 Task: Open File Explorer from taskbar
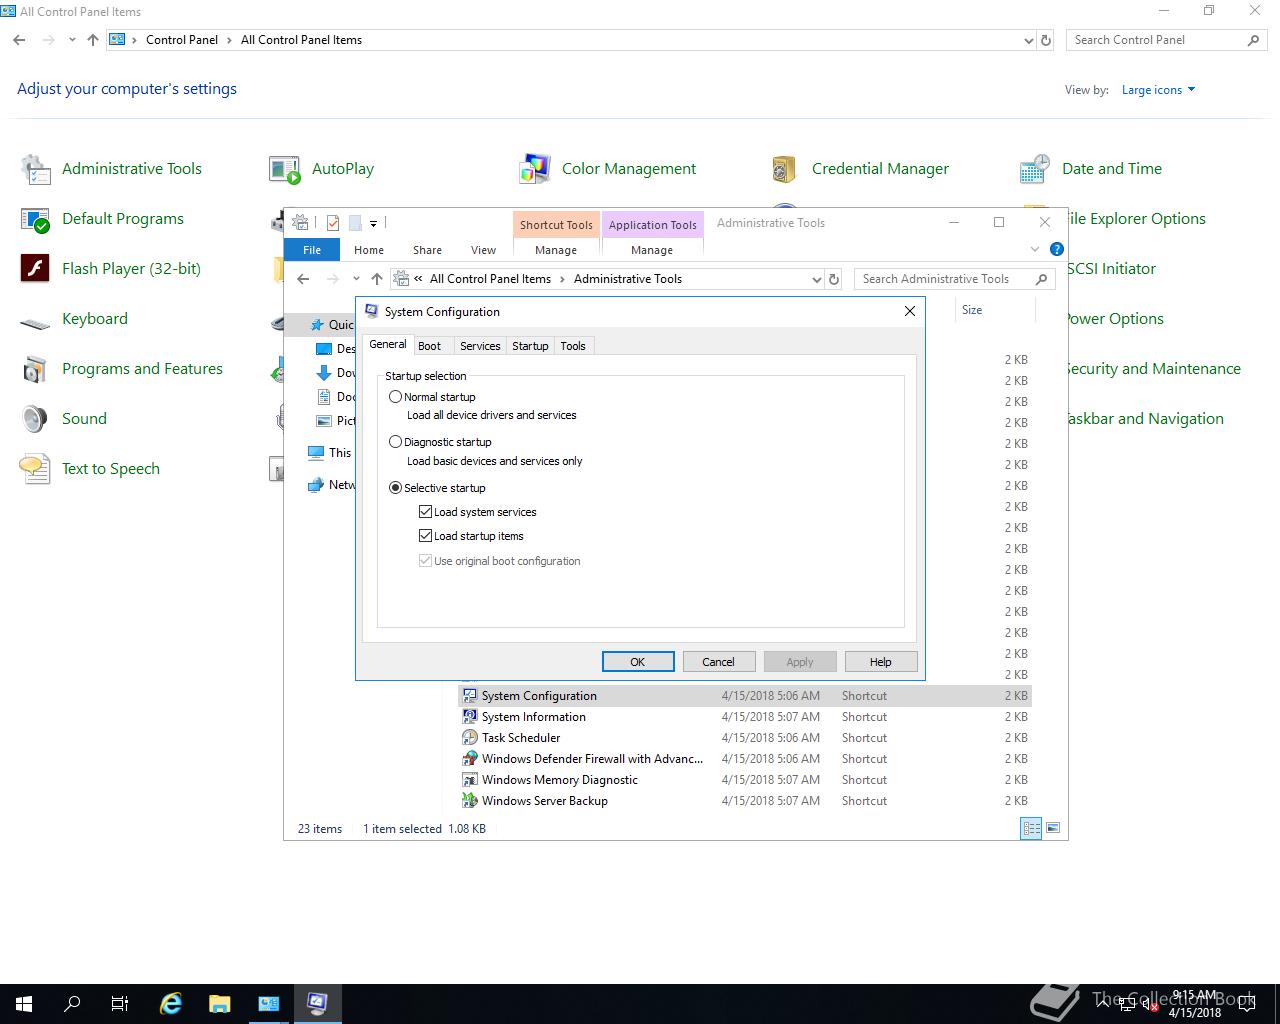(x=219, y=1003)
